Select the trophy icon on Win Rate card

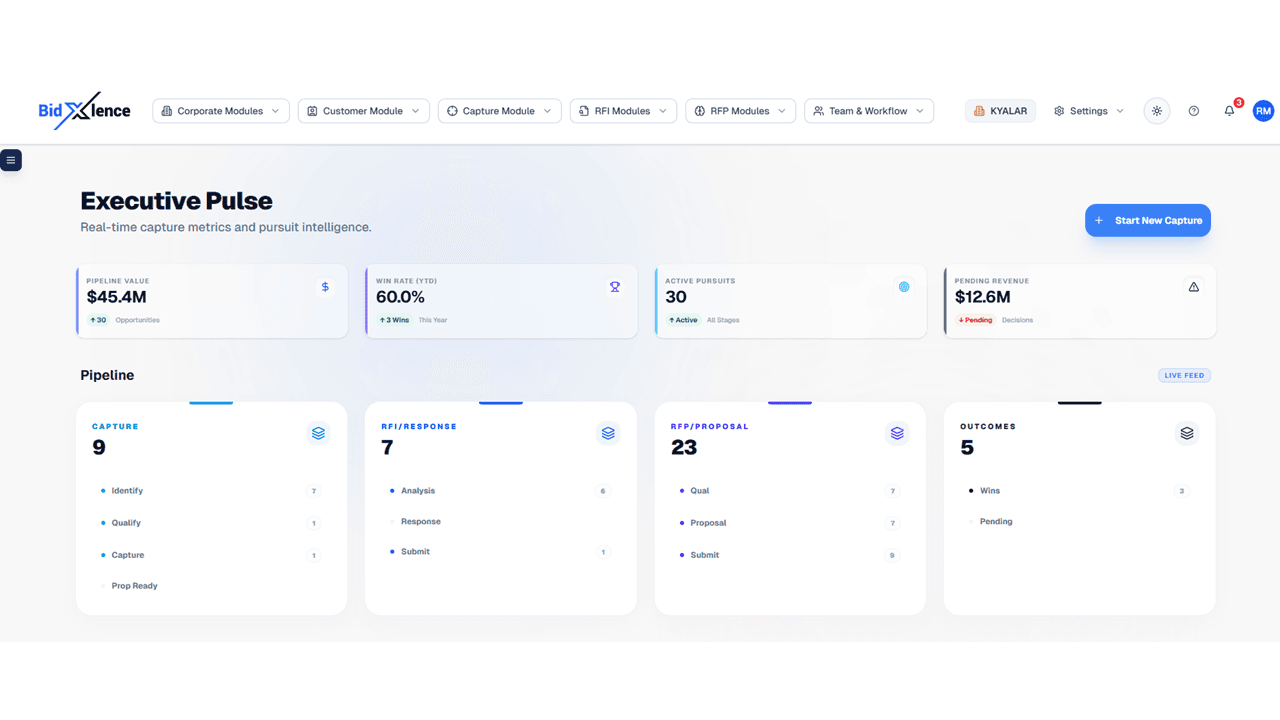click(614, 287)
